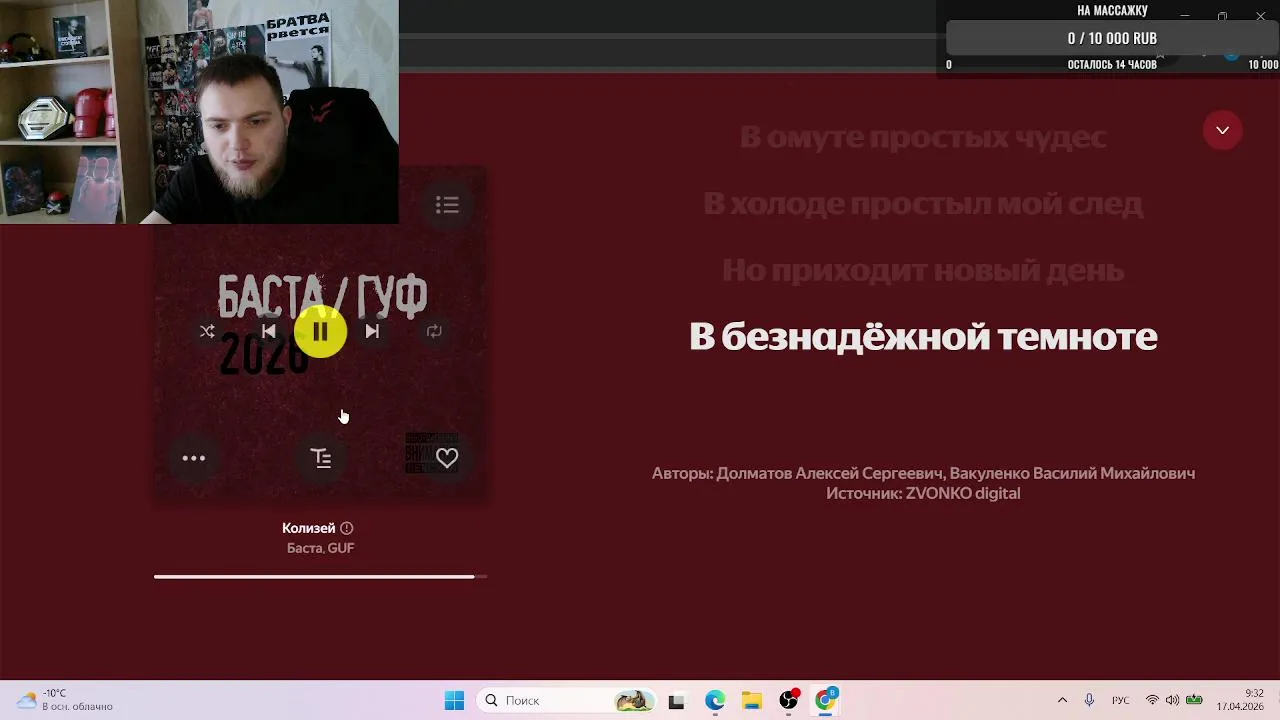This screenshot has height=720, width=1280.
Task: Switch input language РУС
Action: pyautogui.click(x=1121, y=701)
